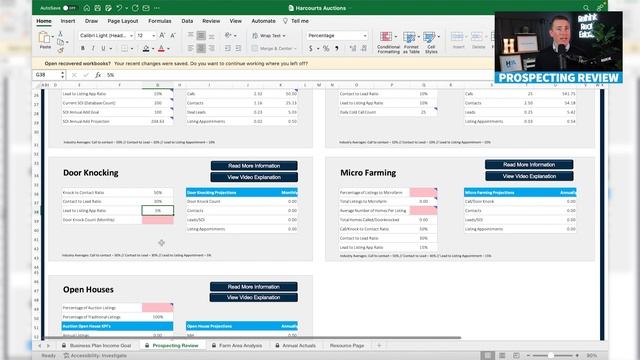Save the workbook with the save icon

pos(98,8)
